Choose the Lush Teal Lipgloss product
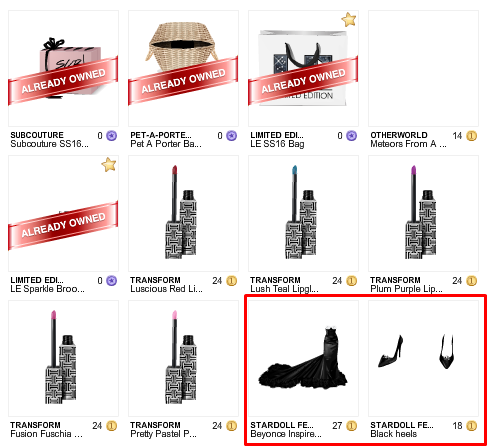490x446 pixels. (303, 213)
